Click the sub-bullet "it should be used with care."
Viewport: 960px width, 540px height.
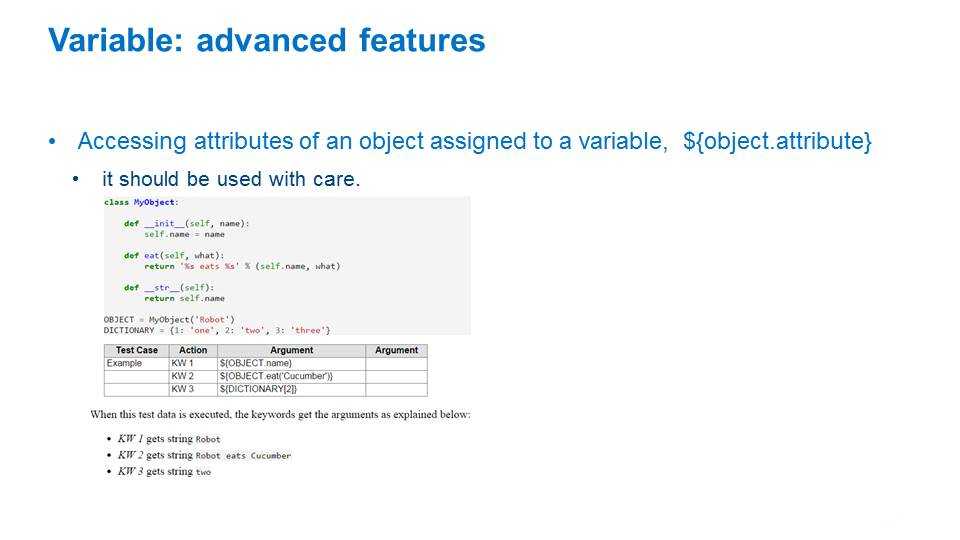(230, 179)
